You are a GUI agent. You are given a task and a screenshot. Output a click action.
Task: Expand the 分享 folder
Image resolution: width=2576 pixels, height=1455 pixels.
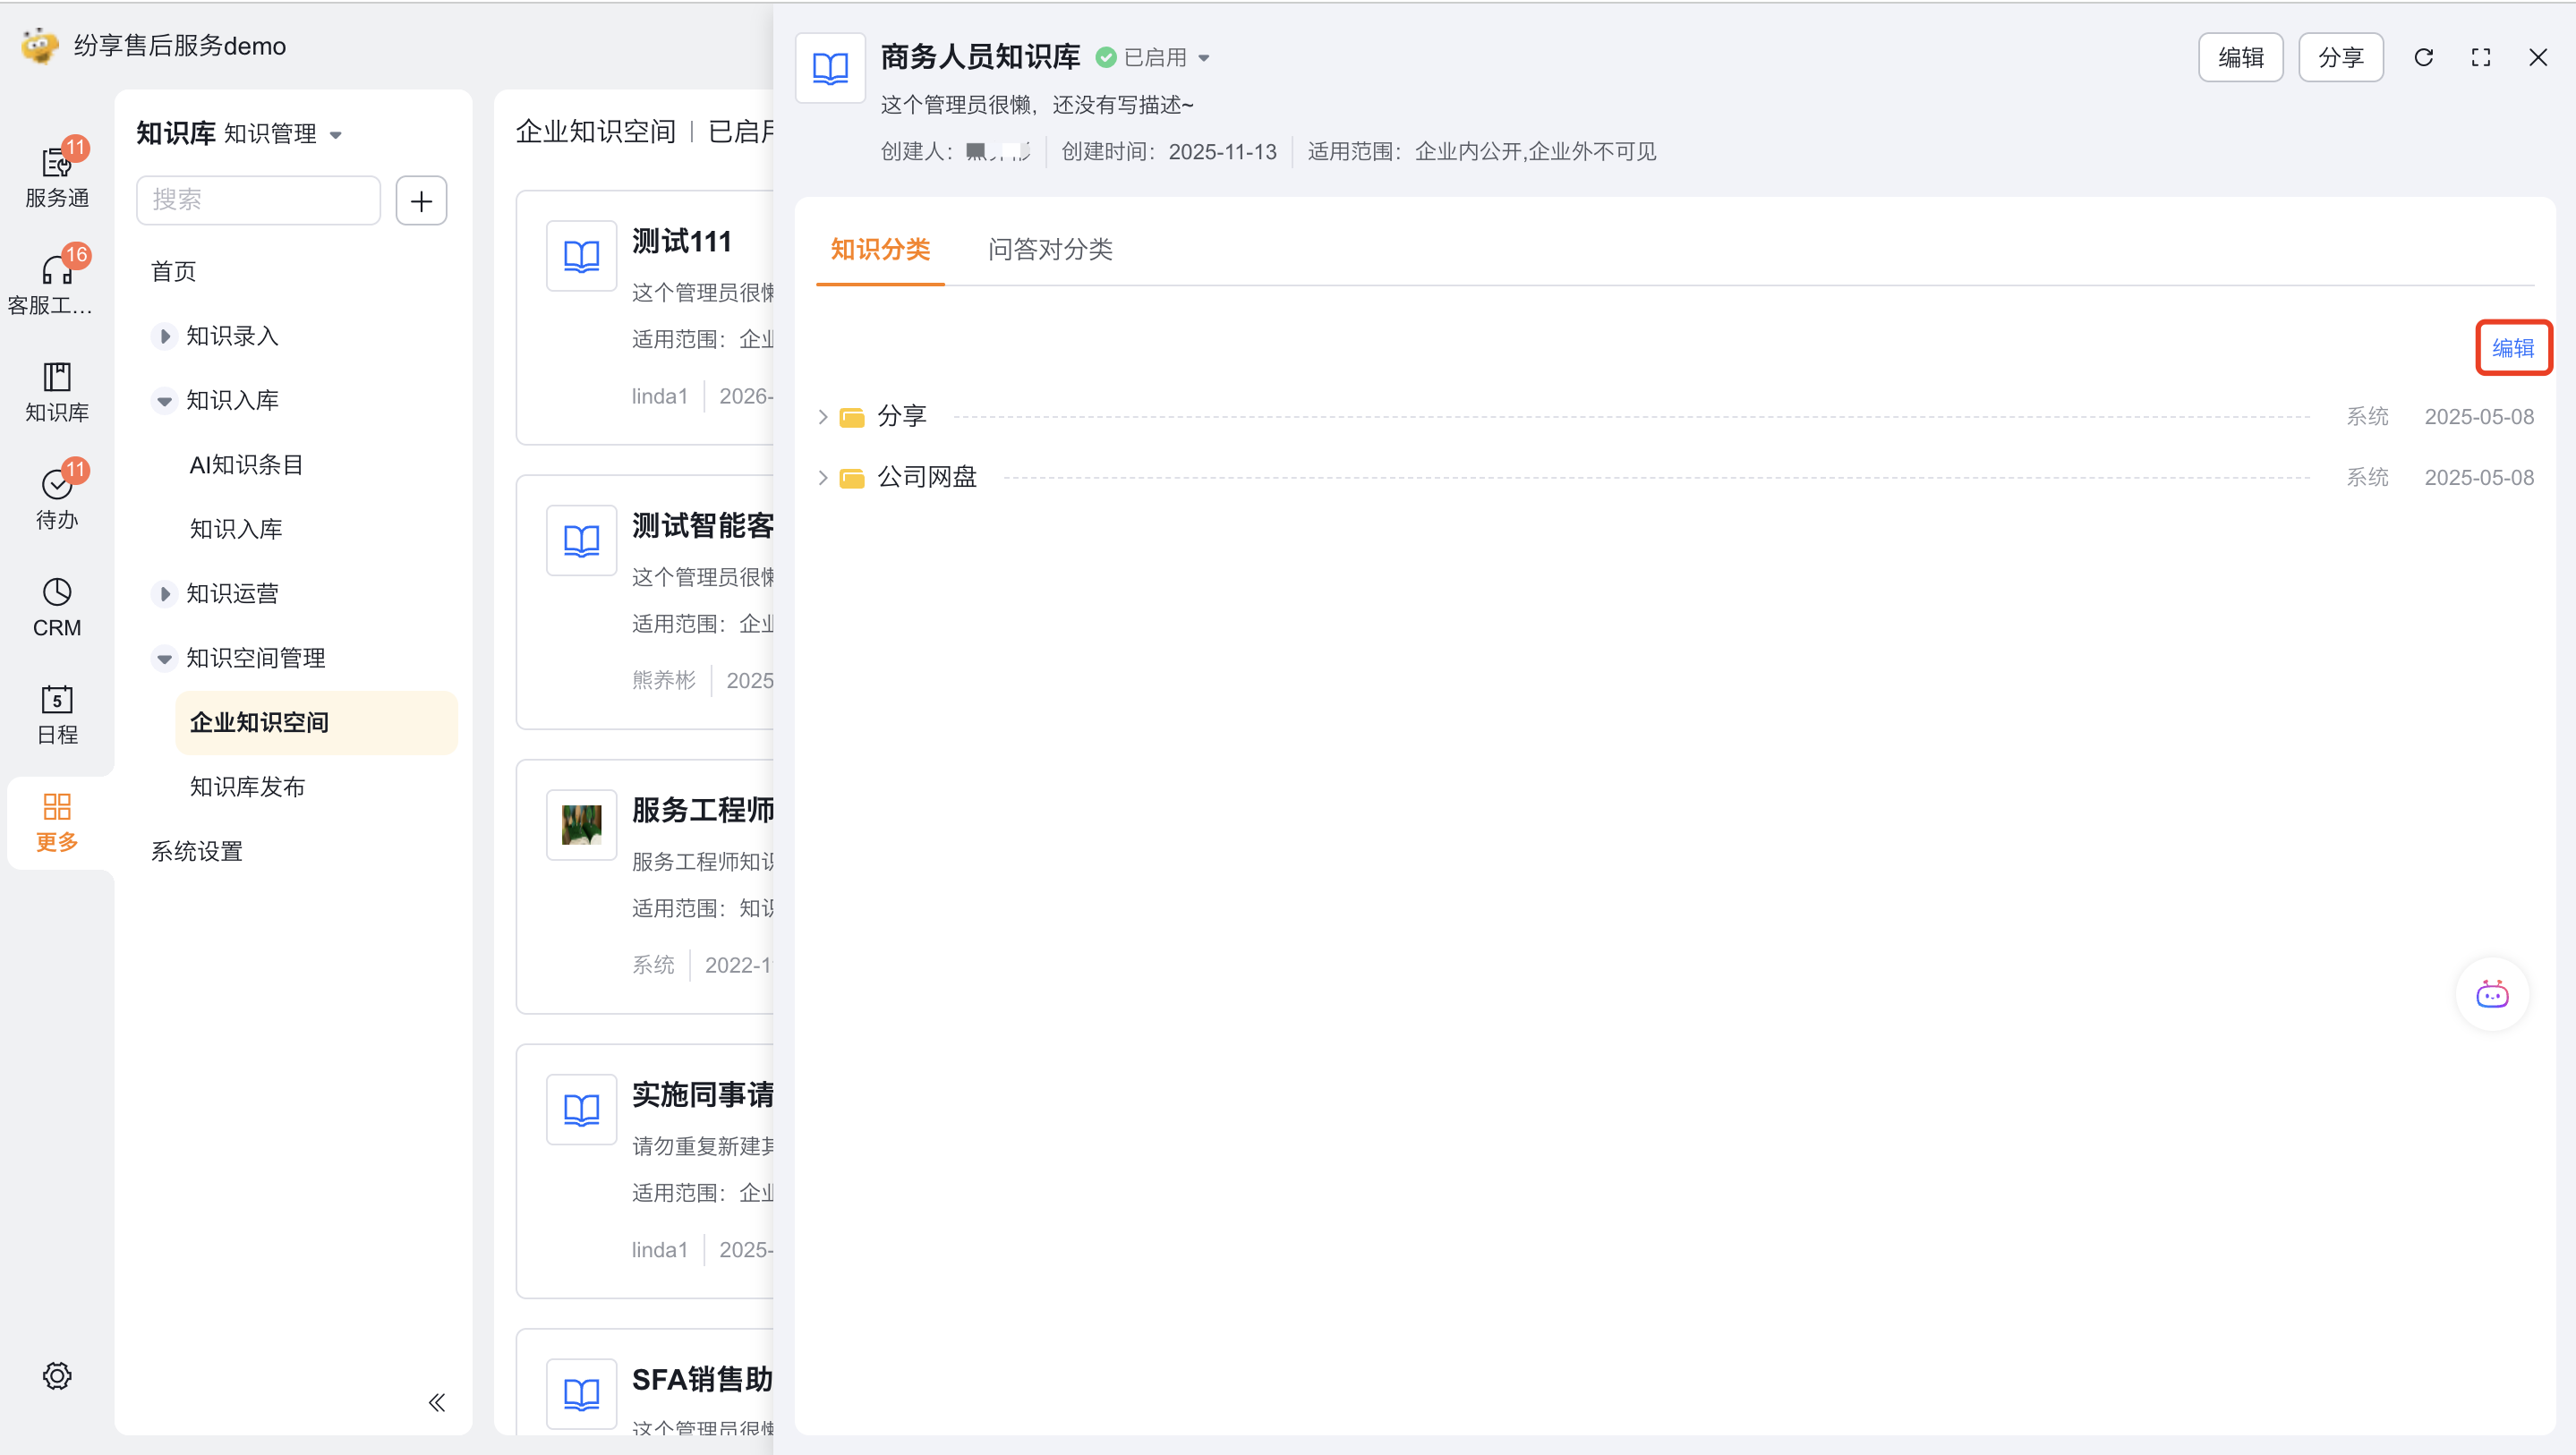823,417
